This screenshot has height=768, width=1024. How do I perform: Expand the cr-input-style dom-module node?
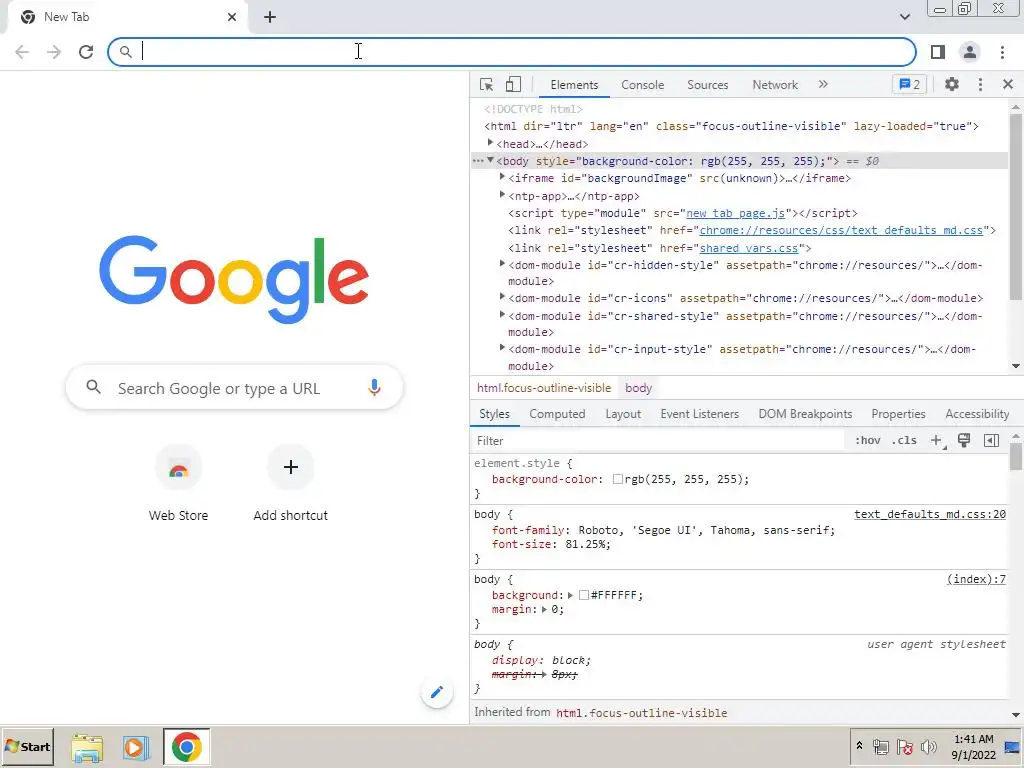(x=502, y=348)
